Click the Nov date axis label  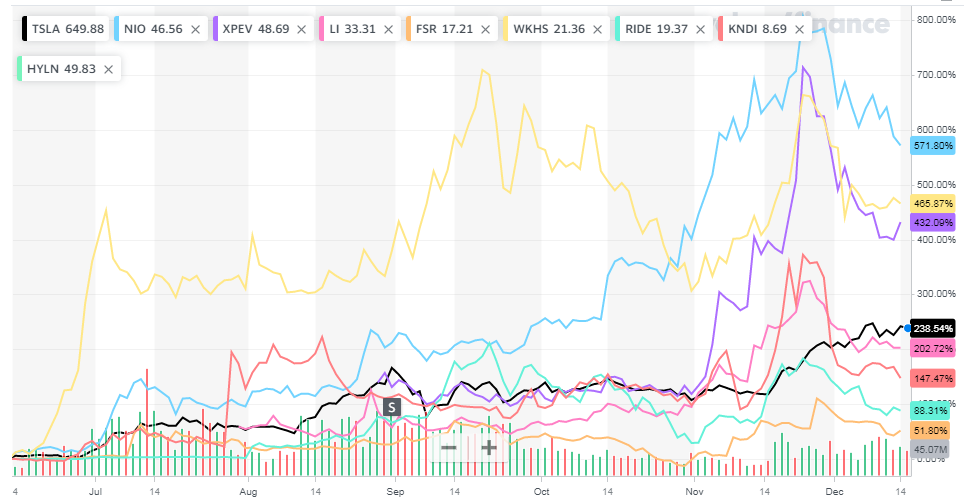coord(695,492)
